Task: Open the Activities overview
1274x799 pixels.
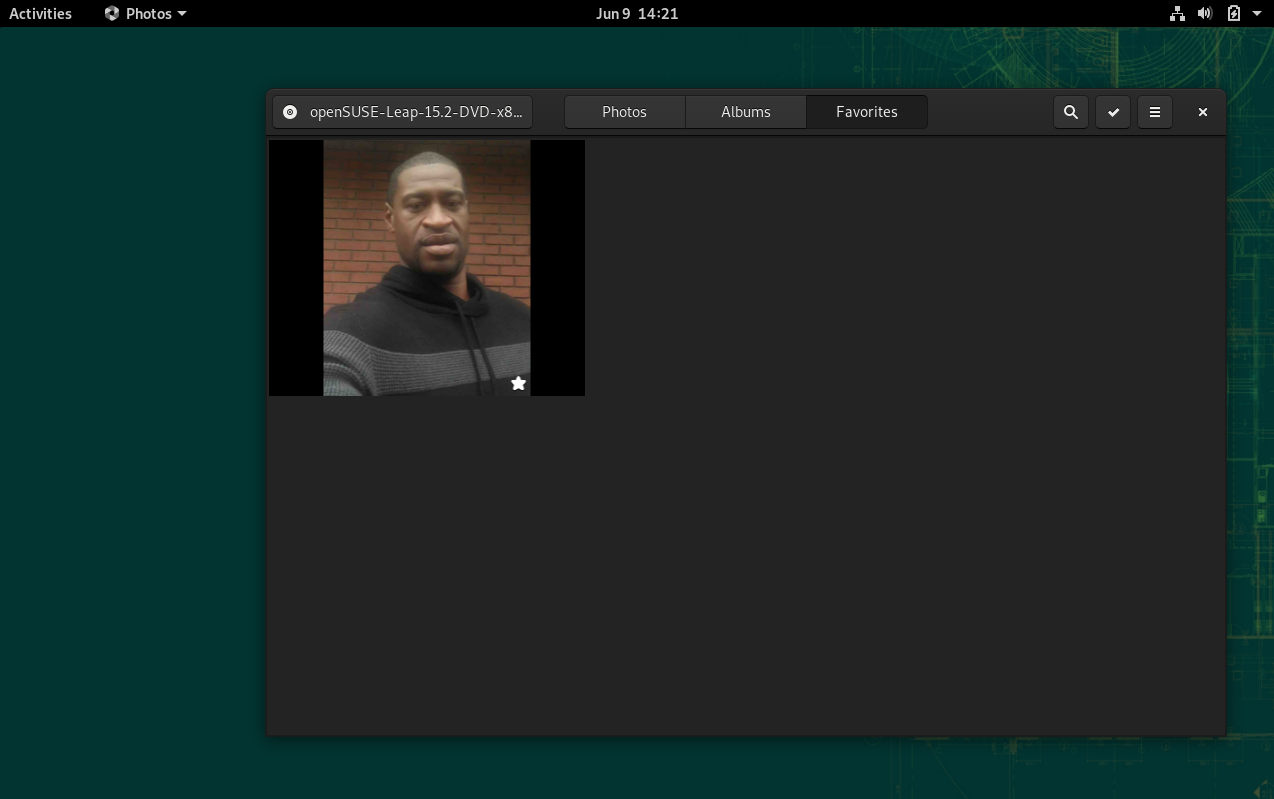Action: click(x=40, y=14)
